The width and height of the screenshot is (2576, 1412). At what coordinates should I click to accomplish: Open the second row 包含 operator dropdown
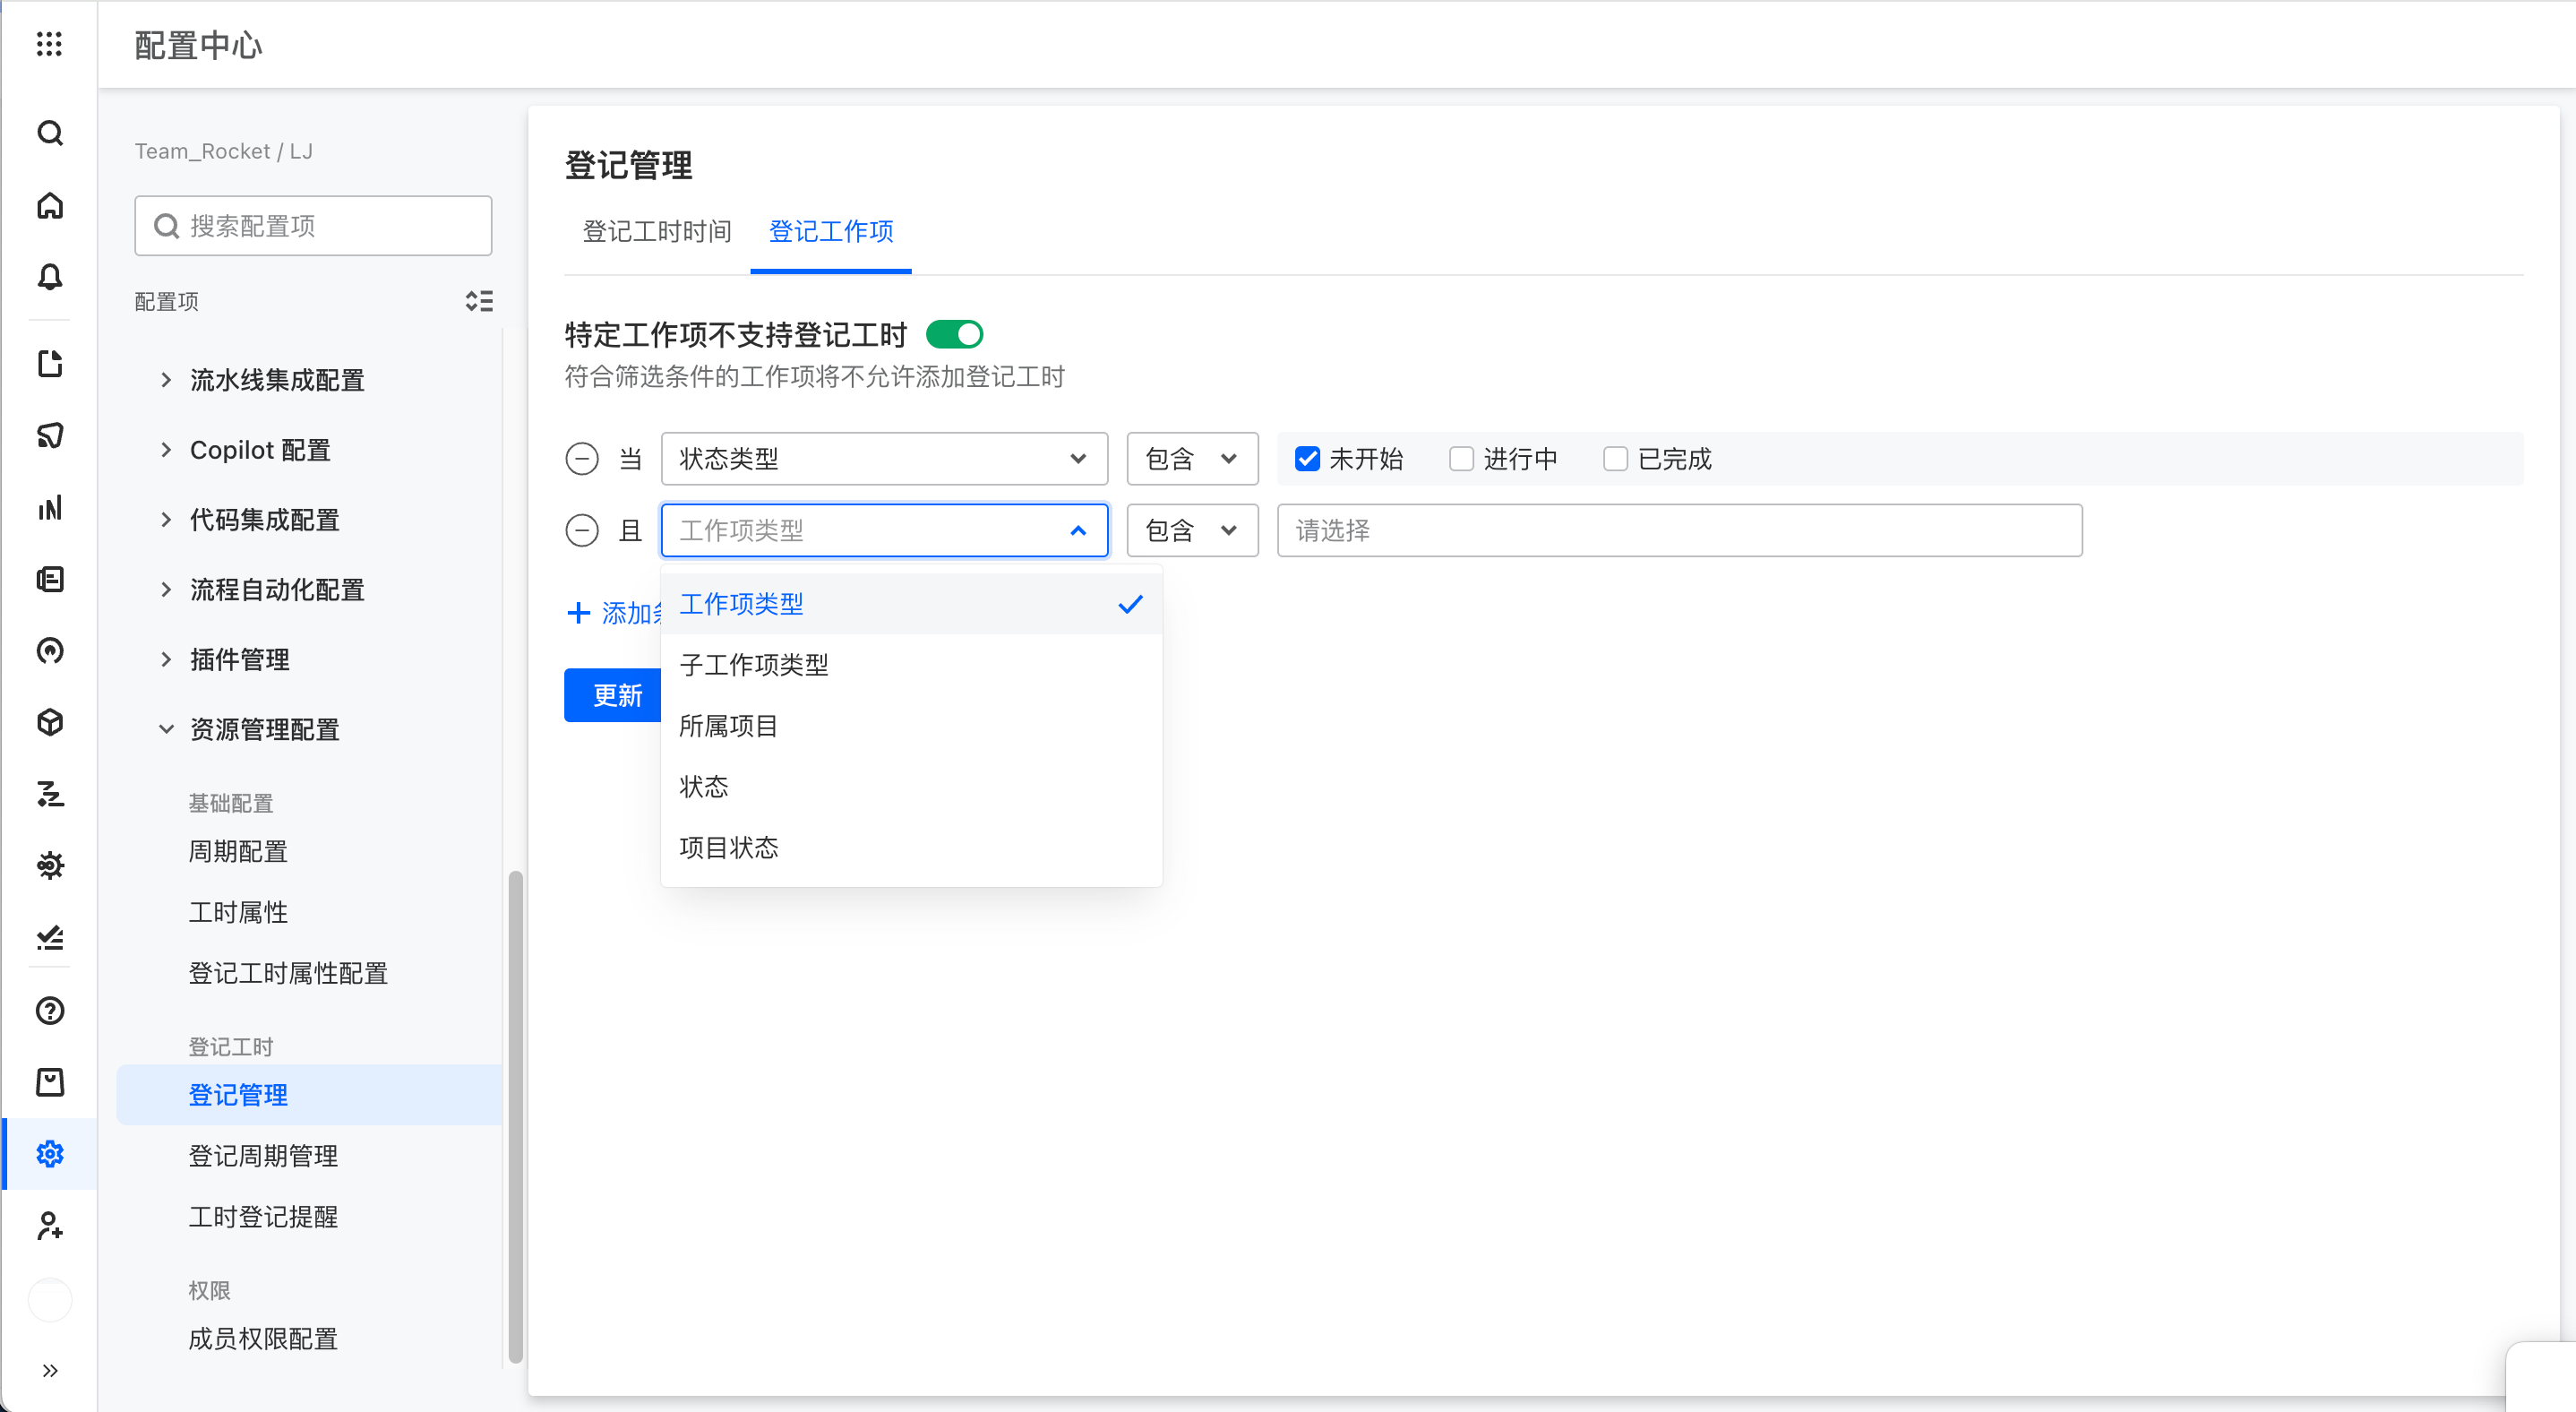pos(1192,530)
